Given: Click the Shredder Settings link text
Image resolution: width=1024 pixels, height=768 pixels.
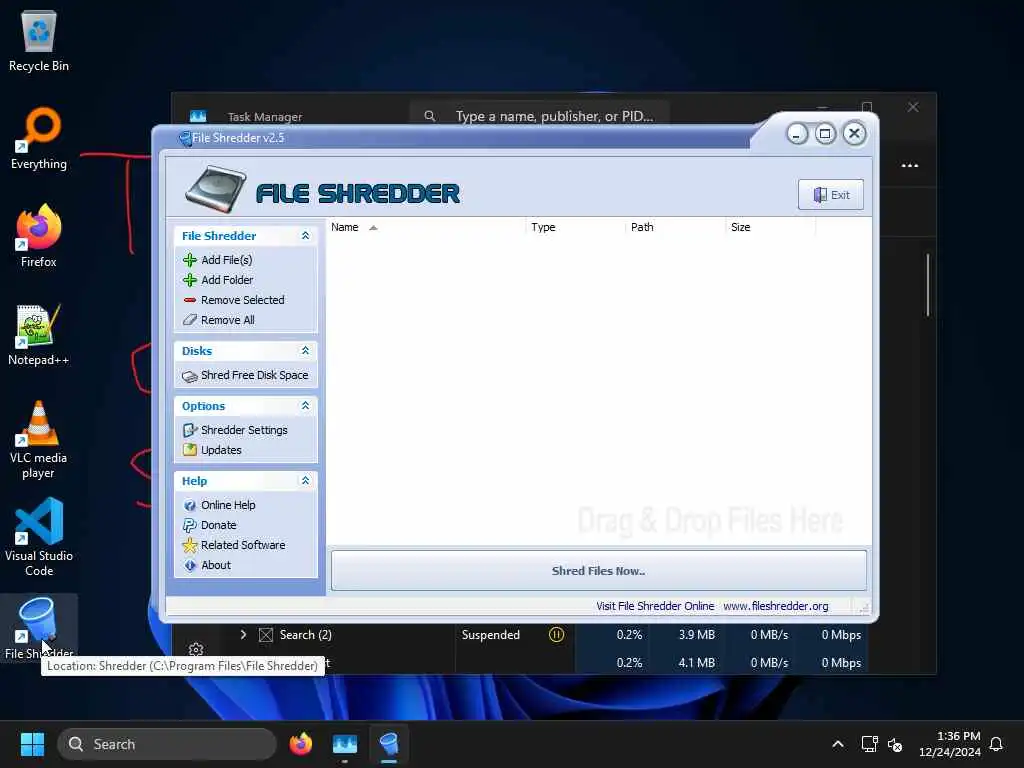Looking at the screenshot, I should 244,430.
